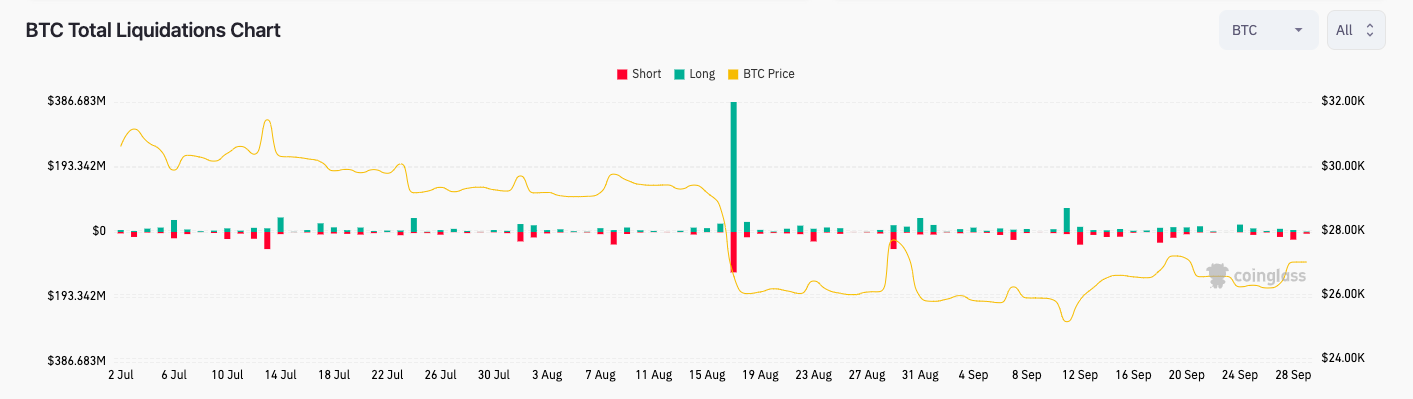Click the coinglass watermark logo
The height and width of the screenshot is (399, 1413).
(x=1256, y=275)
